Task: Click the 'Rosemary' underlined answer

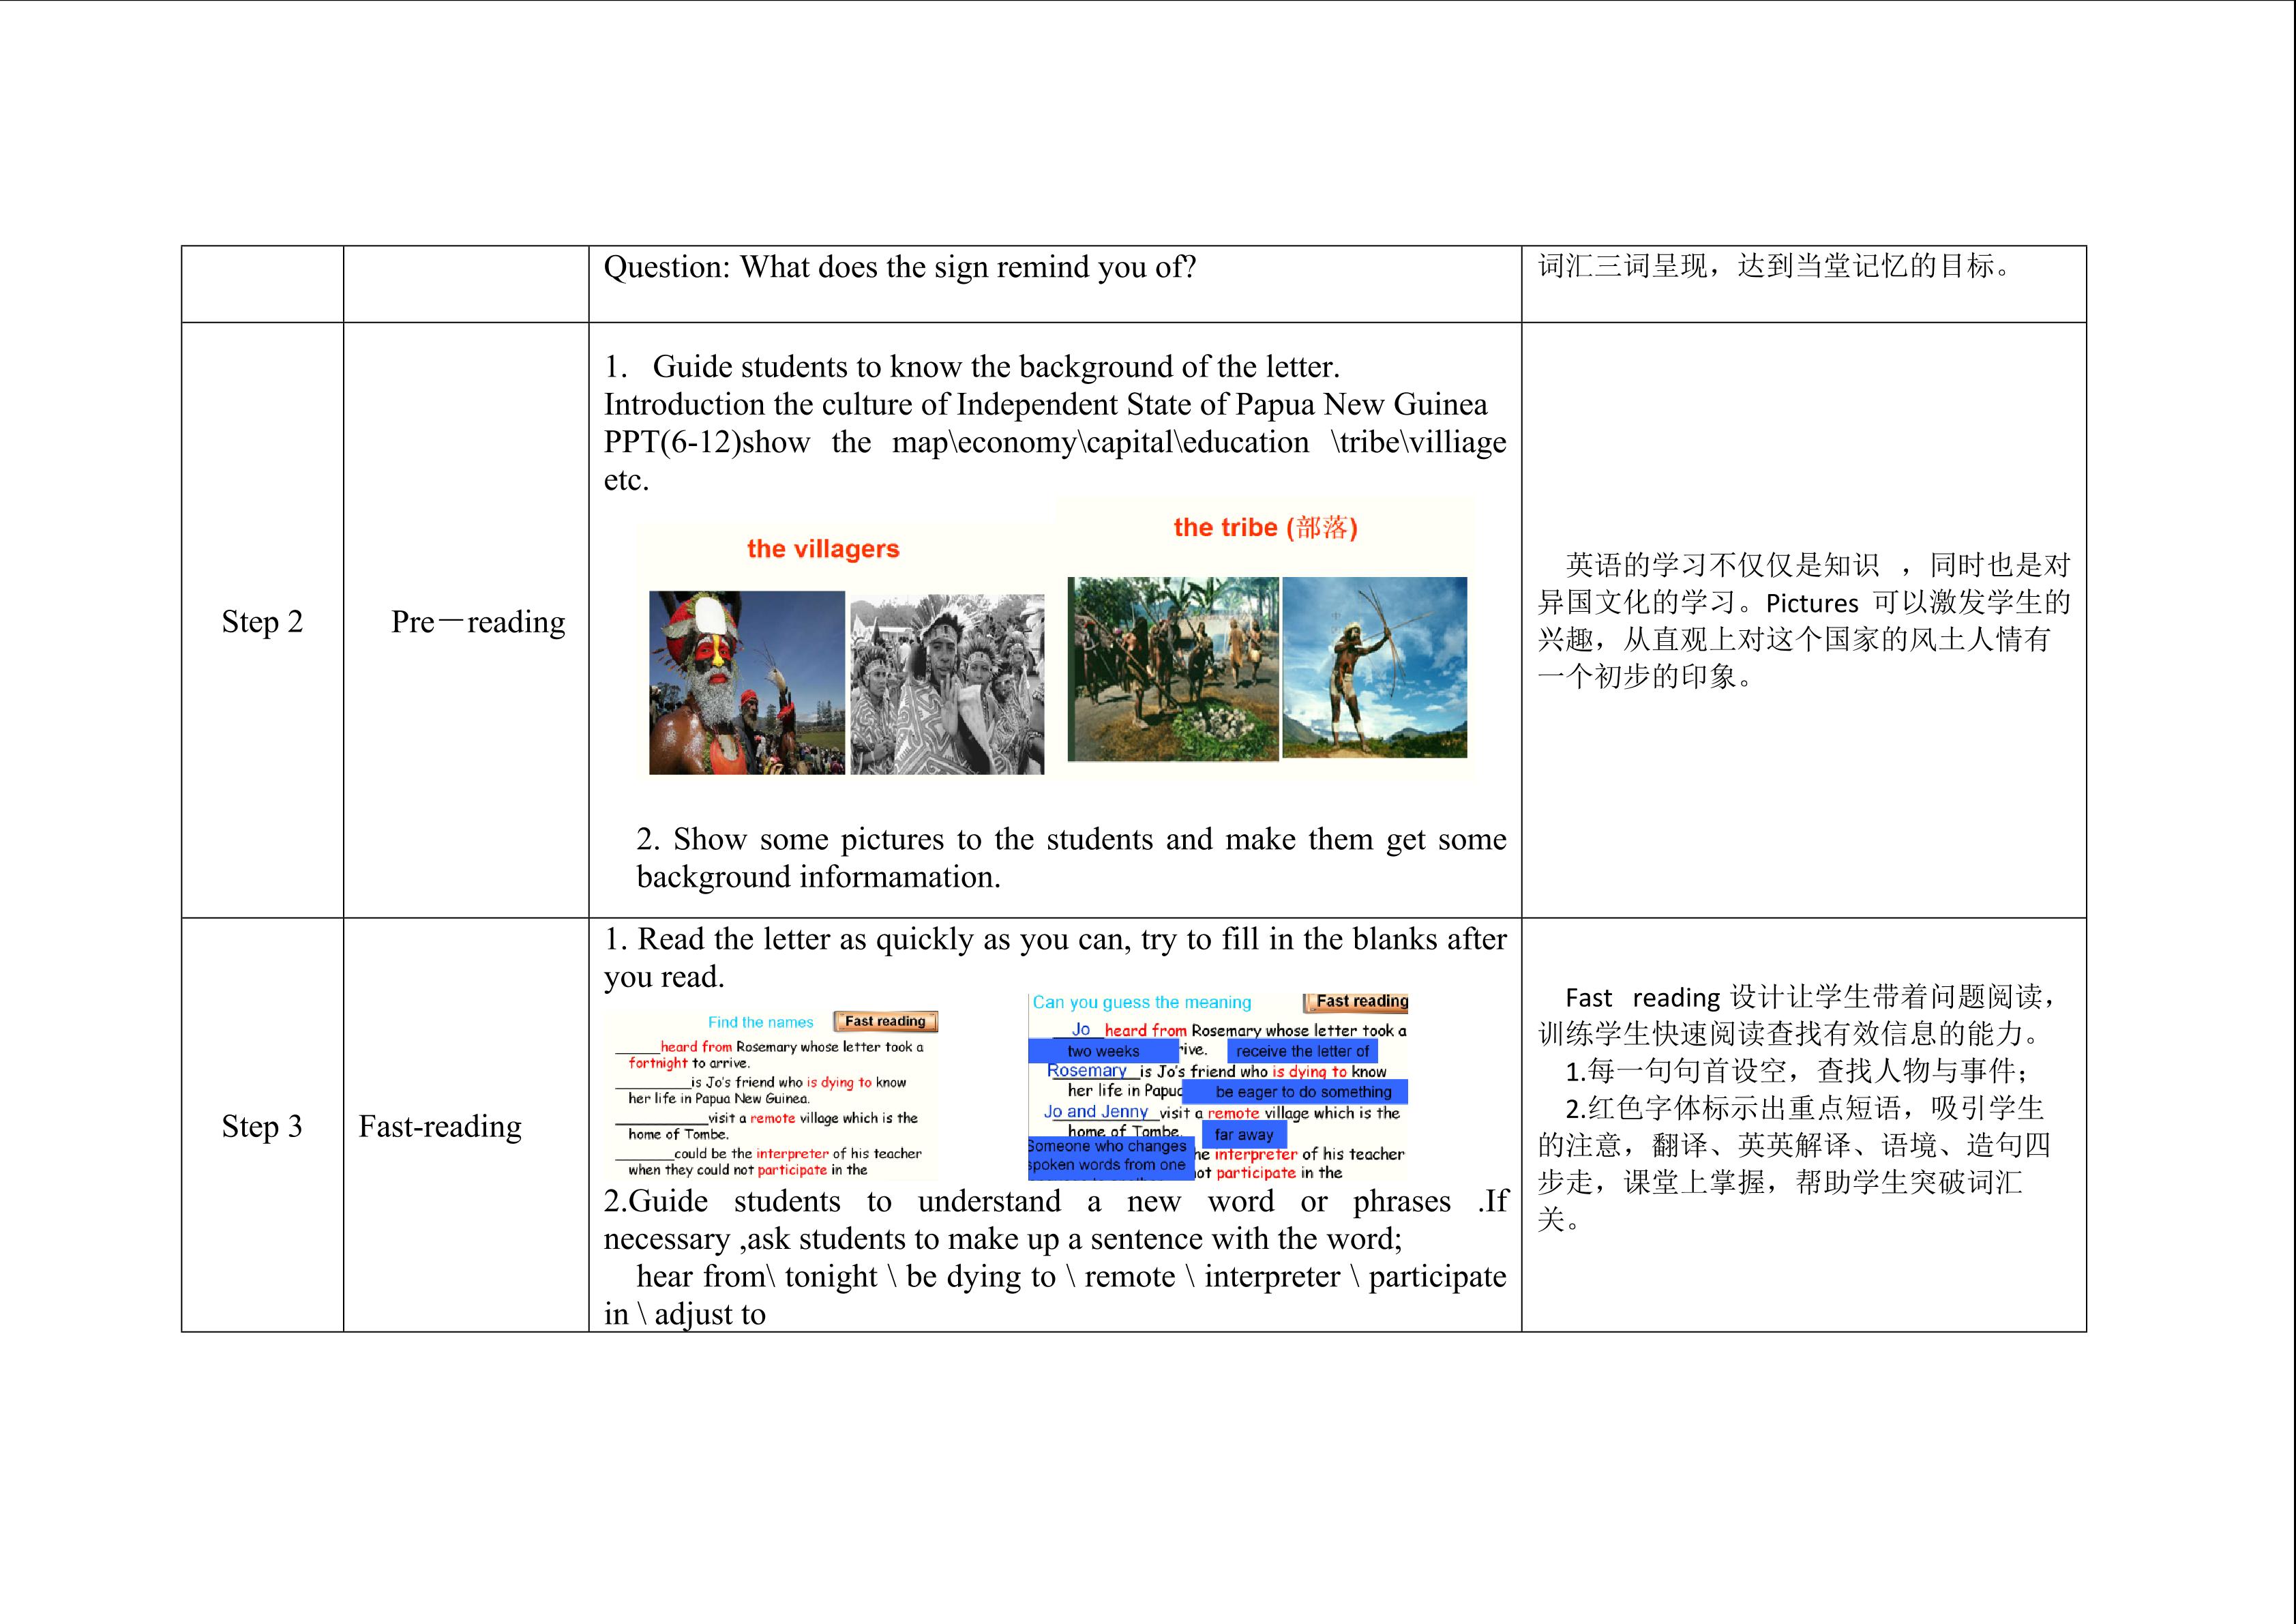Action: tap(1086, 1070)
